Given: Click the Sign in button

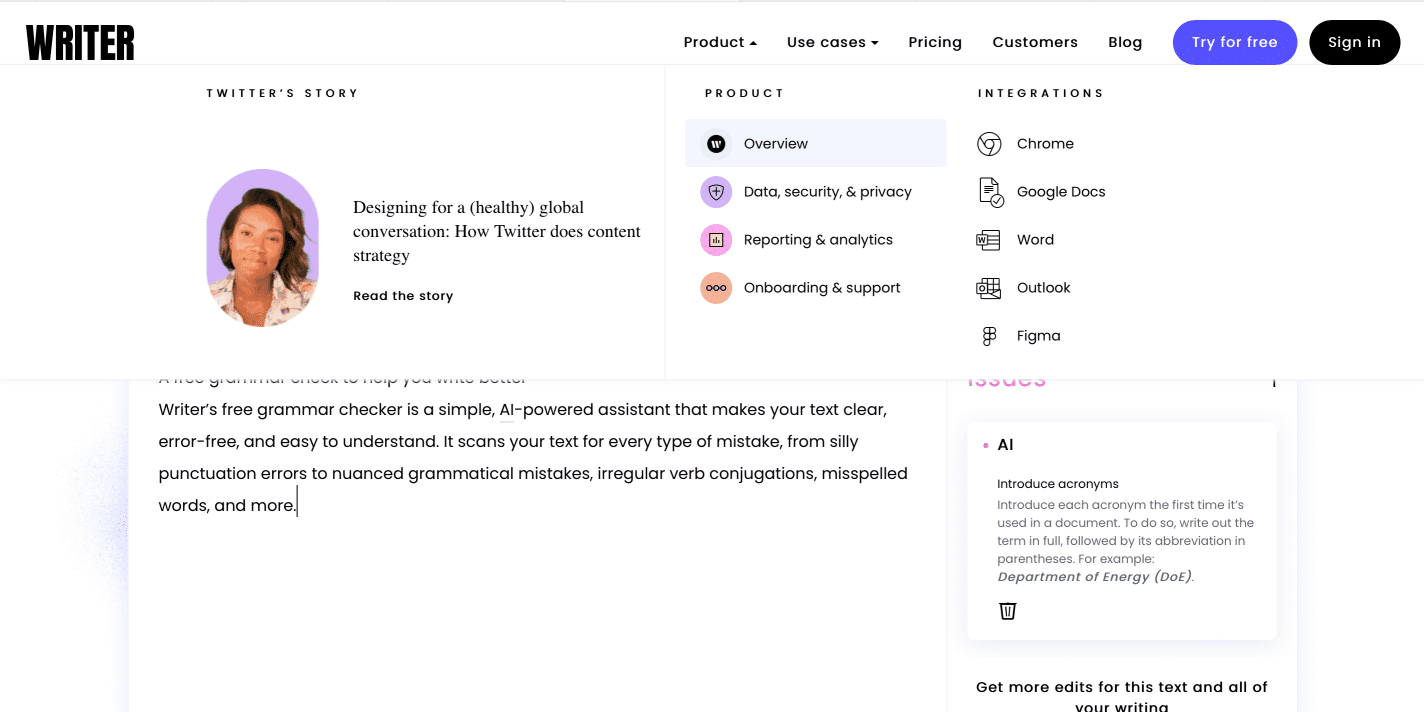Looking at the screenshot, I should (1355, 42).
